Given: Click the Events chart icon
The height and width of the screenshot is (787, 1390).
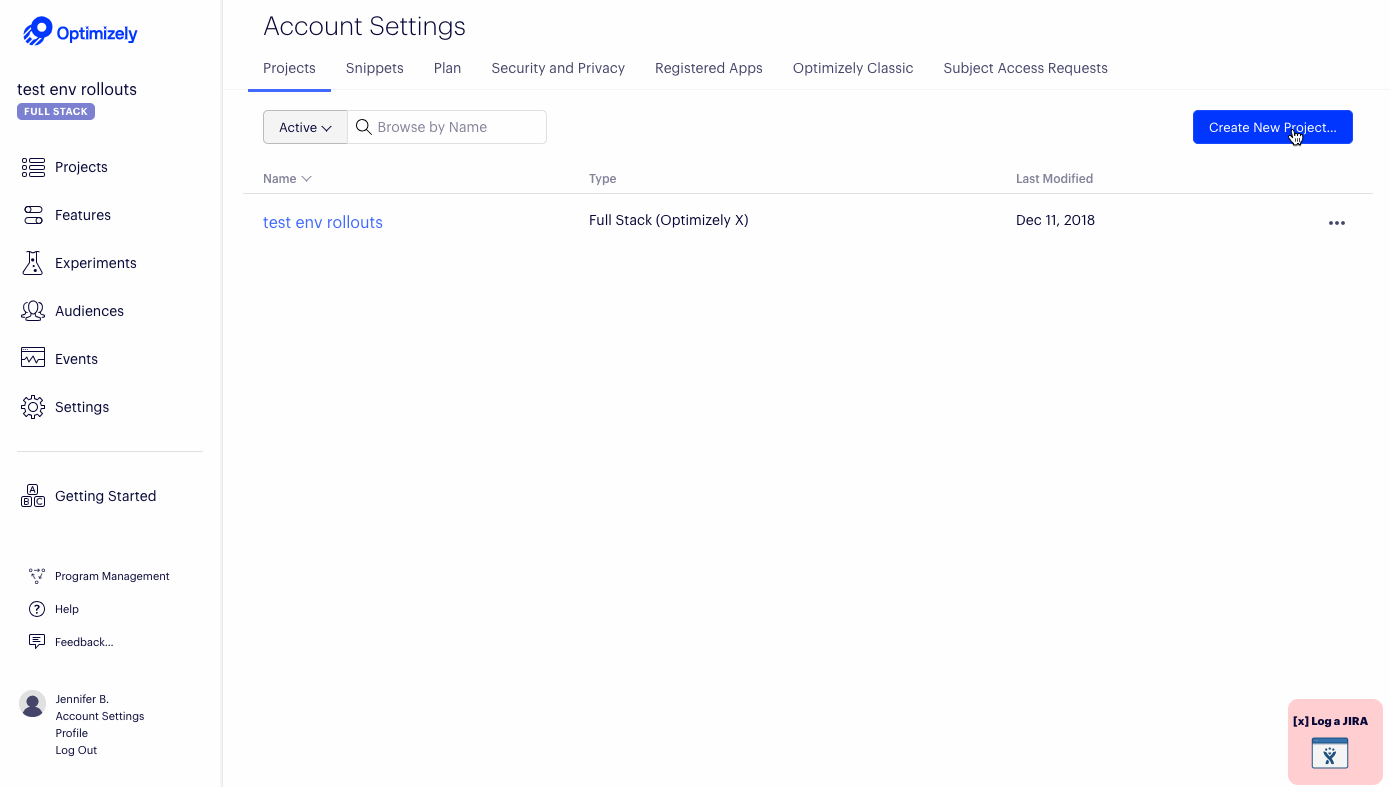Looking at the screenshot, I should [x=33, y=358].
